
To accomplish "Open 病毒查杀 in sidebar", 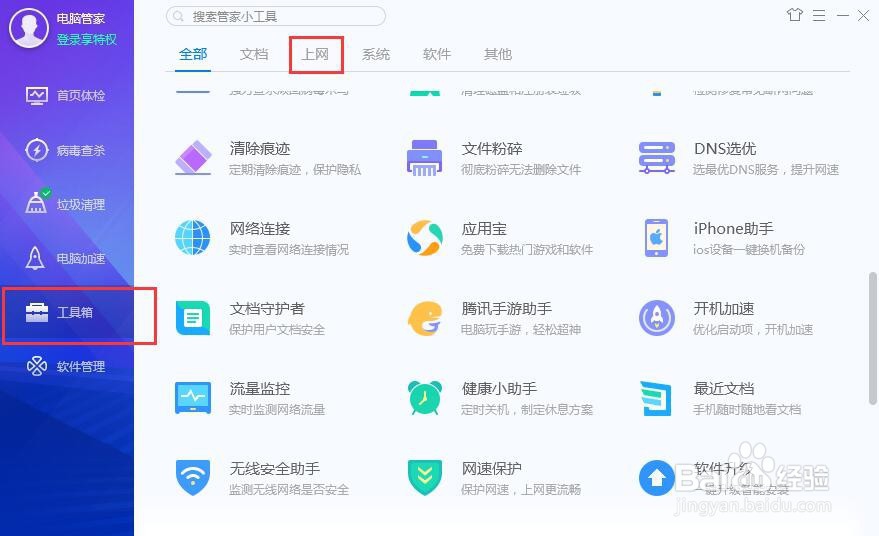I will coord(67,150).
